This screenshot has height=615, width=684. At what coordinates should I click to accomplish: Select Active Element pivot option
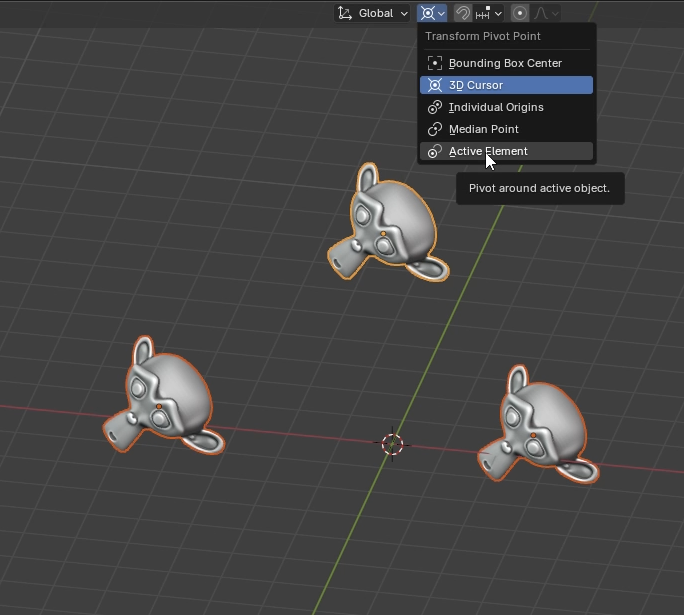[506, 151]
